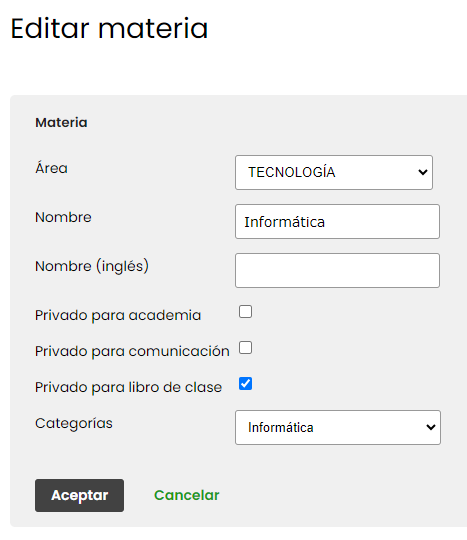Image resolution: width=467 pixels, height=540 pixels.
Task: Check the Privado para comunicación box
Action: 246,348
